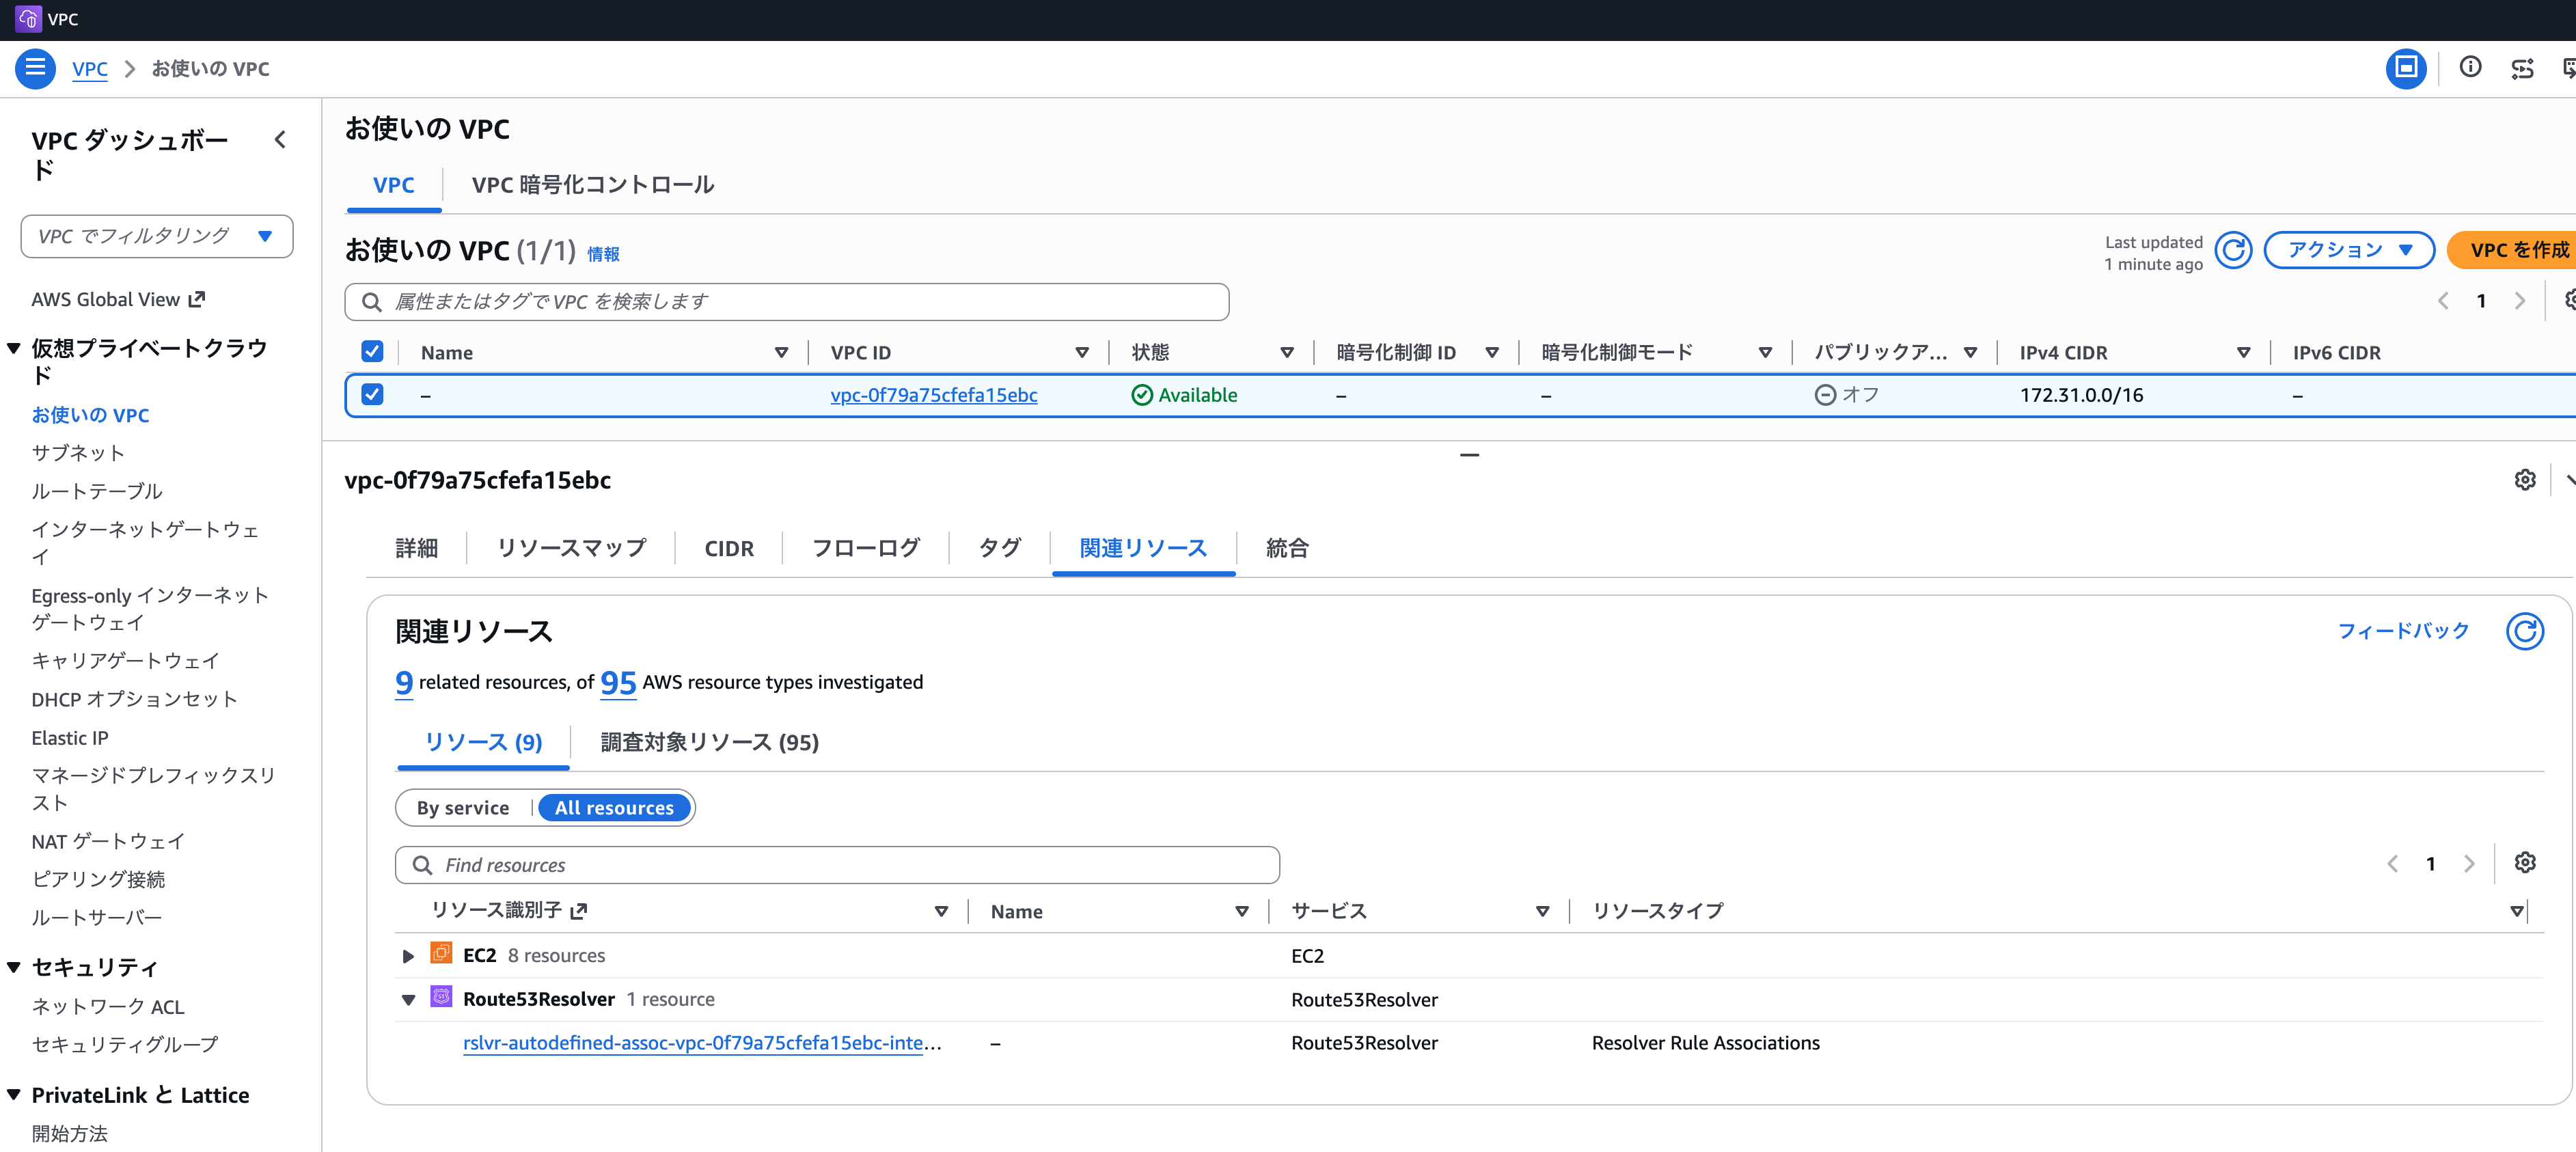Click the resource identifier external link icon
This screenshot has width=2576, height=1152.
578,911
